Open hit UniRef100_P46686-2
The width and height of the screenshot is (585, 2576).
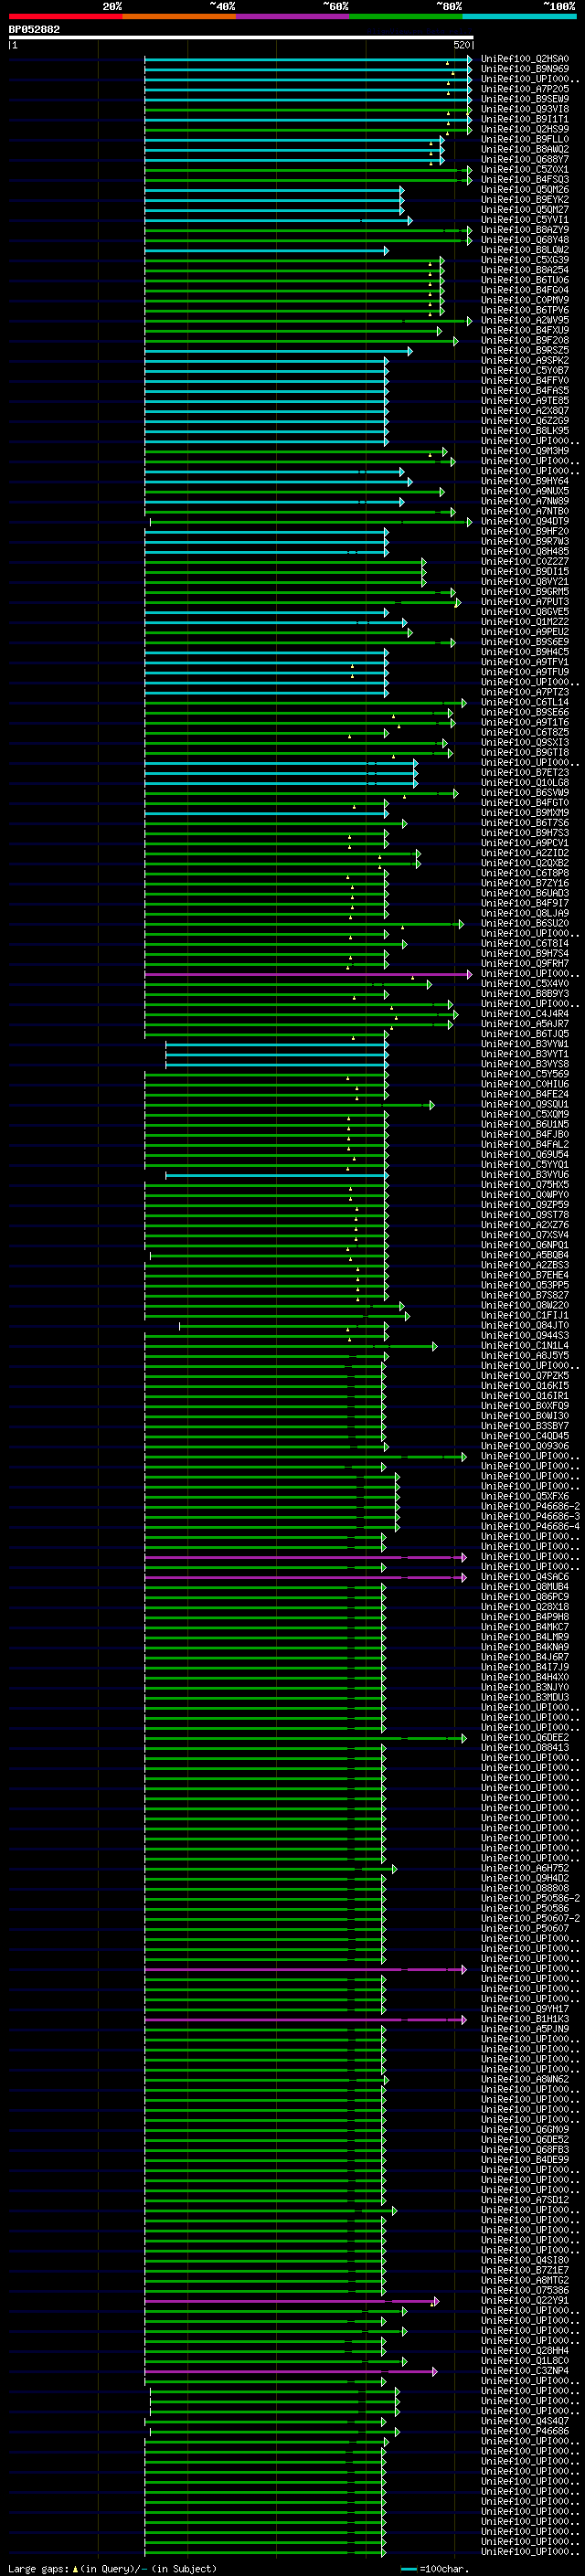coord(530,1506)
